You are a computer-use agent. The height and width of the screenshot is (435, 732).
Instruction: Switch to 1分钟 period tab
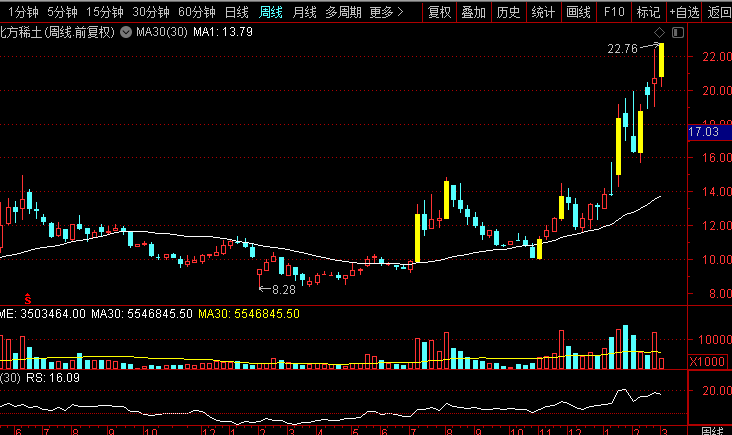pos(22,12)
